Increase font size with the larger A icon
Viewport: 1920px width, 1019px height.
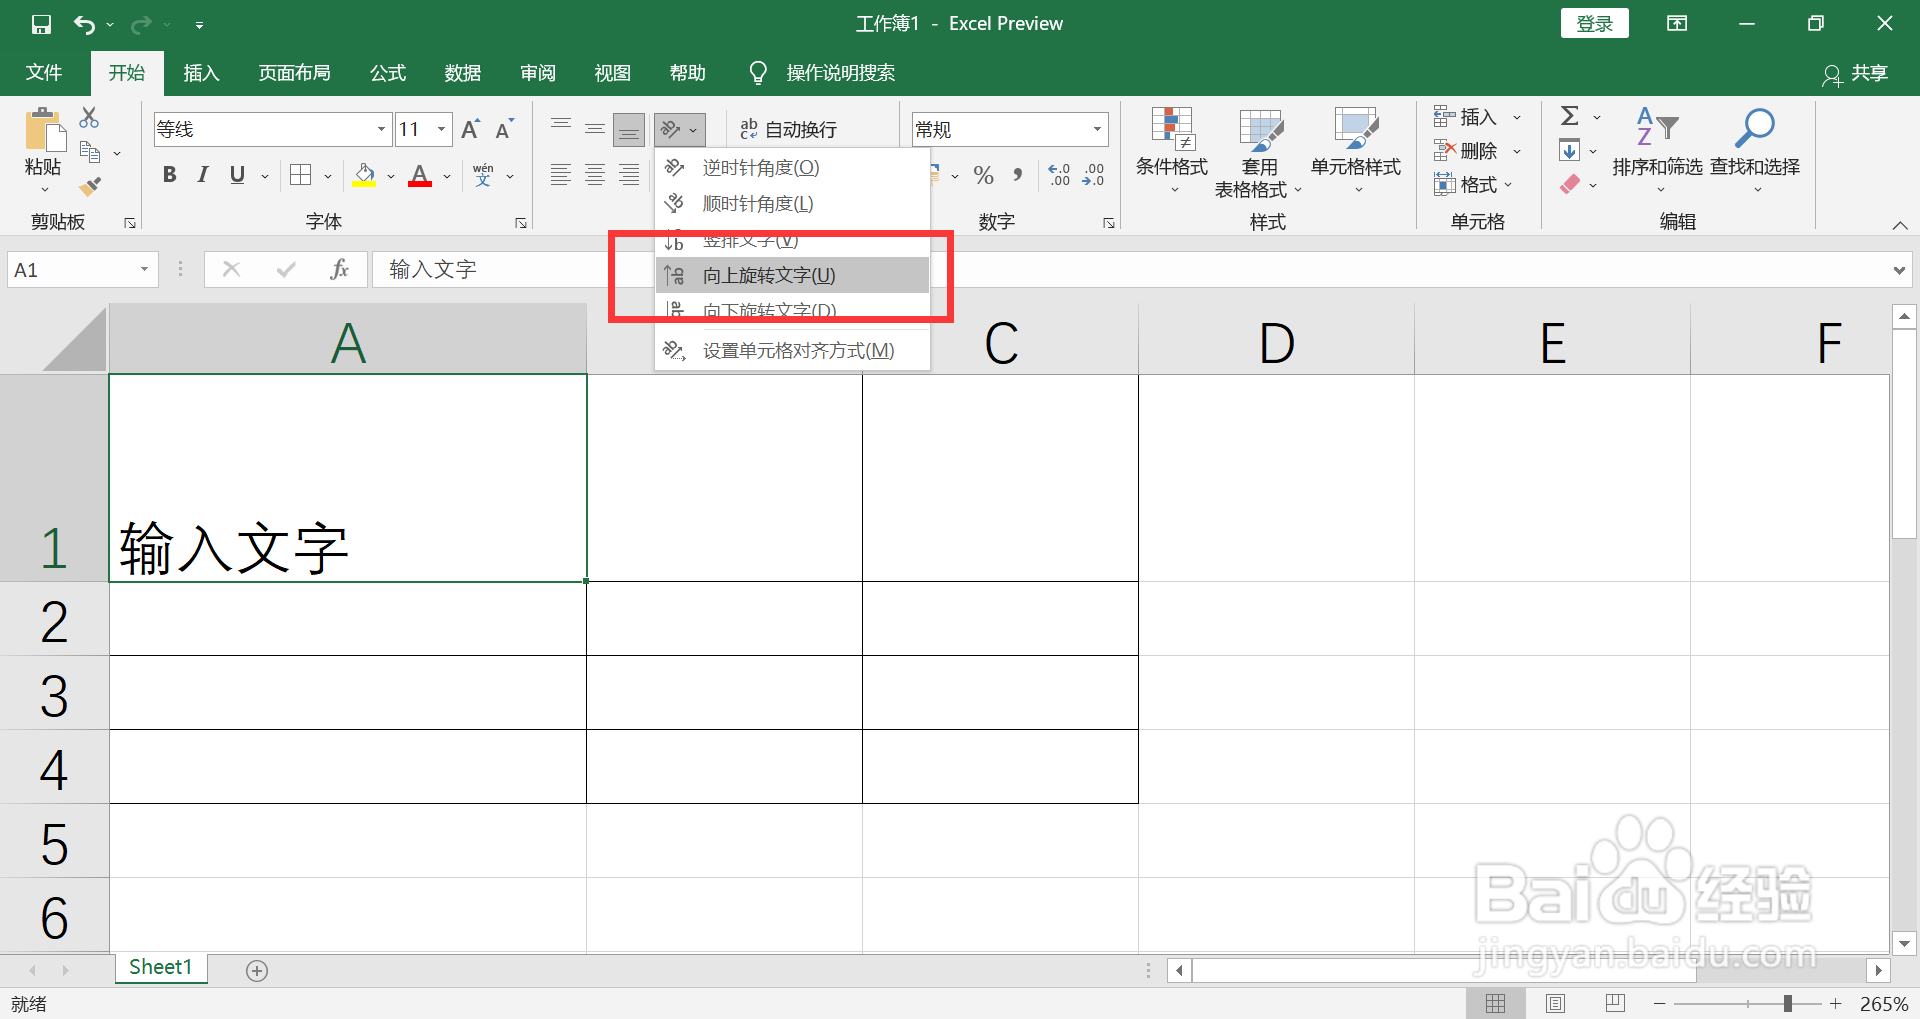point(470,129)
